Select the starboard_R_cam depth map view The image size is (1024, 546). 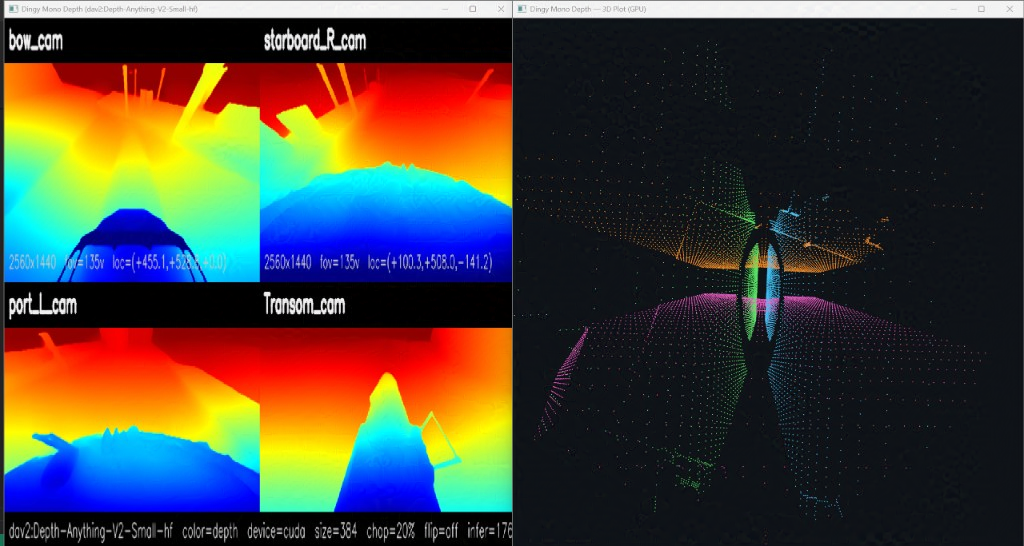pos(386,172)
